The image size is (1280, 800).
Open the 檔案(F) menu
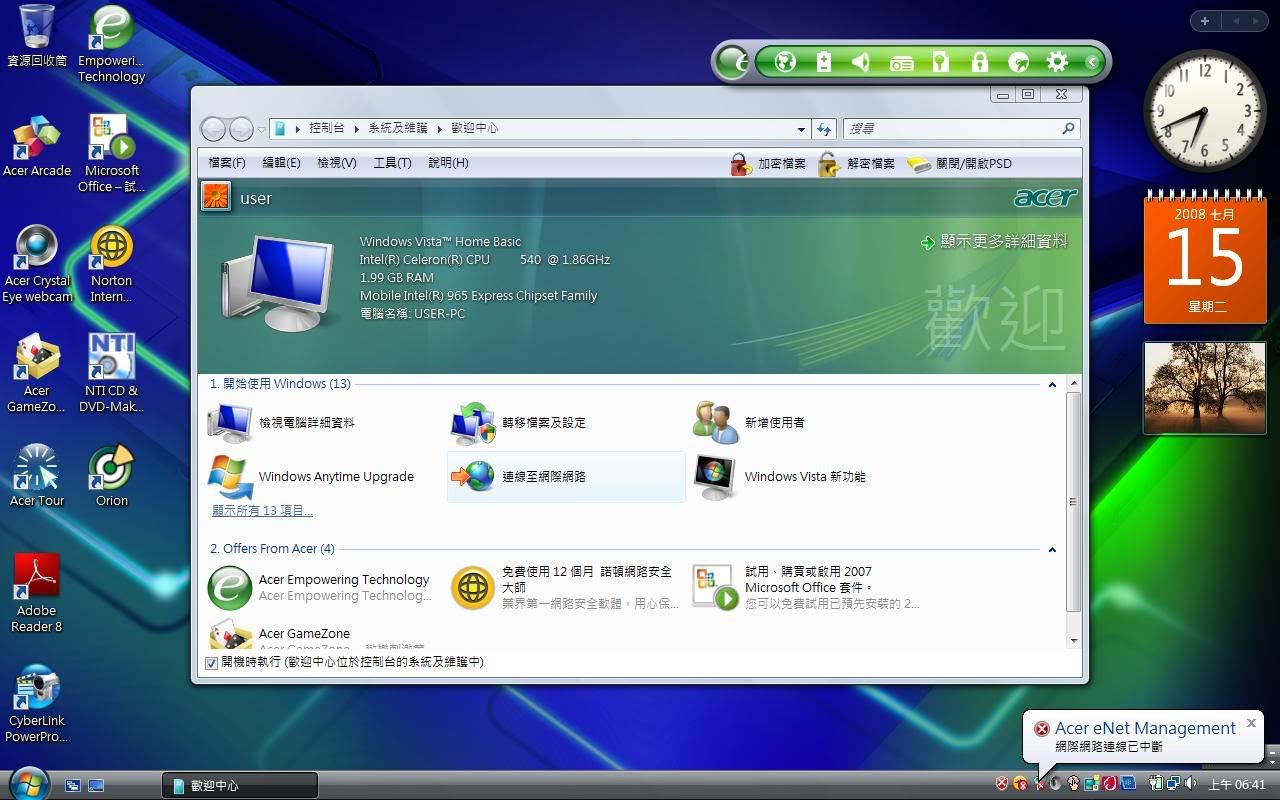[226, 163]
